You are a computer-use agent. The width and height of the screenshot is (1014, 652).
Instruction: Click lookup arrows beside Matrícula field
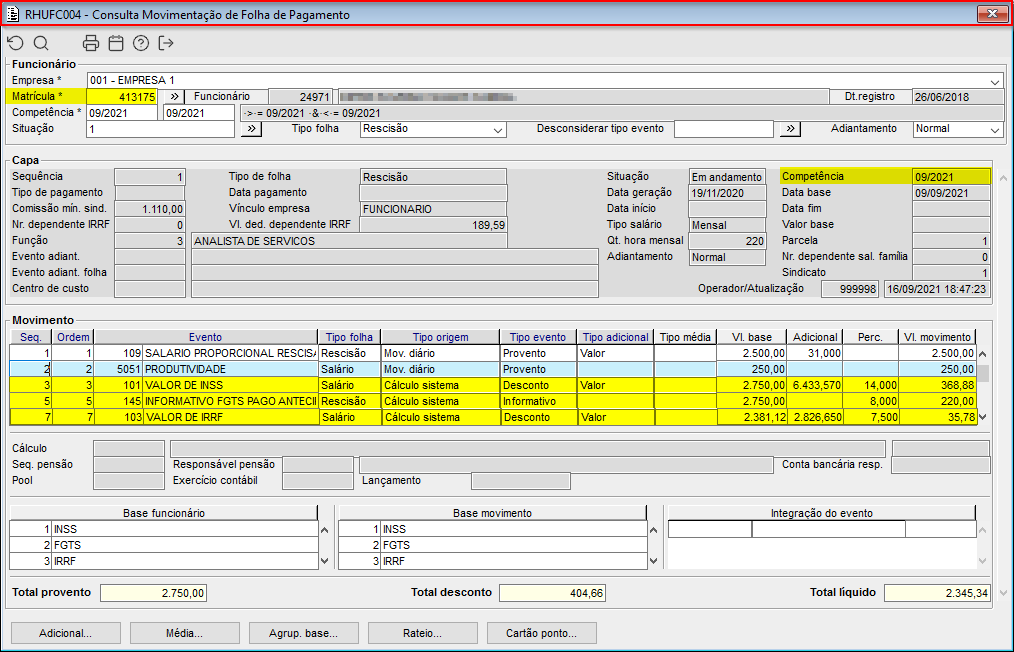click(173, 97)
